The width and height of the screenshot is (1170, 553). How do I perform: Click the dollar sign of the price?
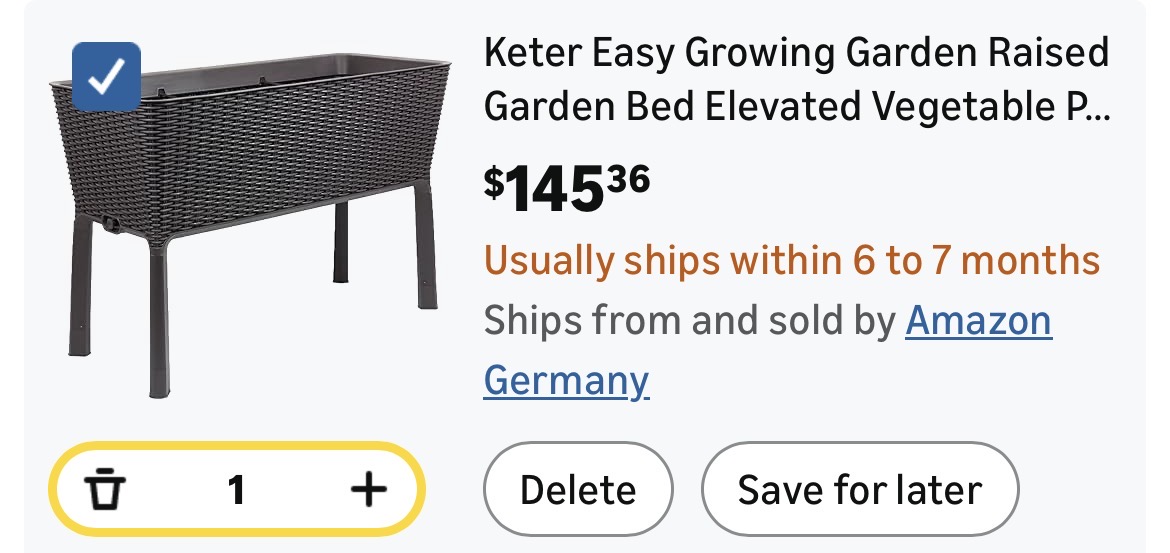(x=494, y=181)
